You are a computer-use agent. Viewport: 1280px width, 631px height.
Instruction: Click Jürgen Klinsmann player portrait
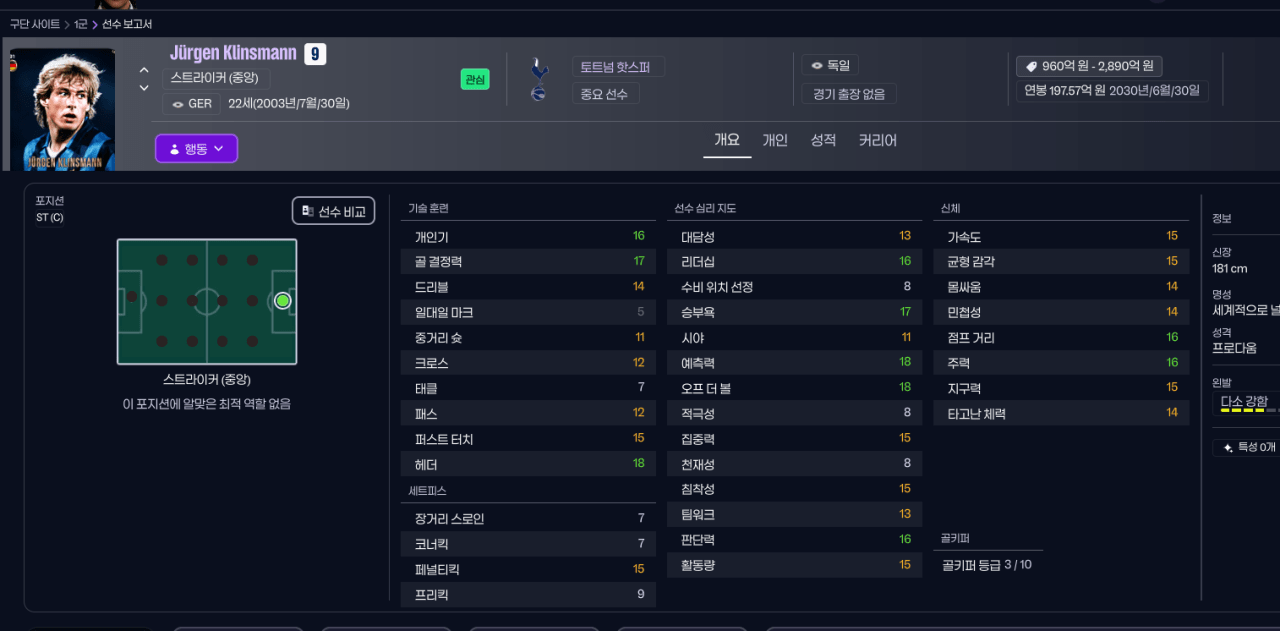click(61, 110)
